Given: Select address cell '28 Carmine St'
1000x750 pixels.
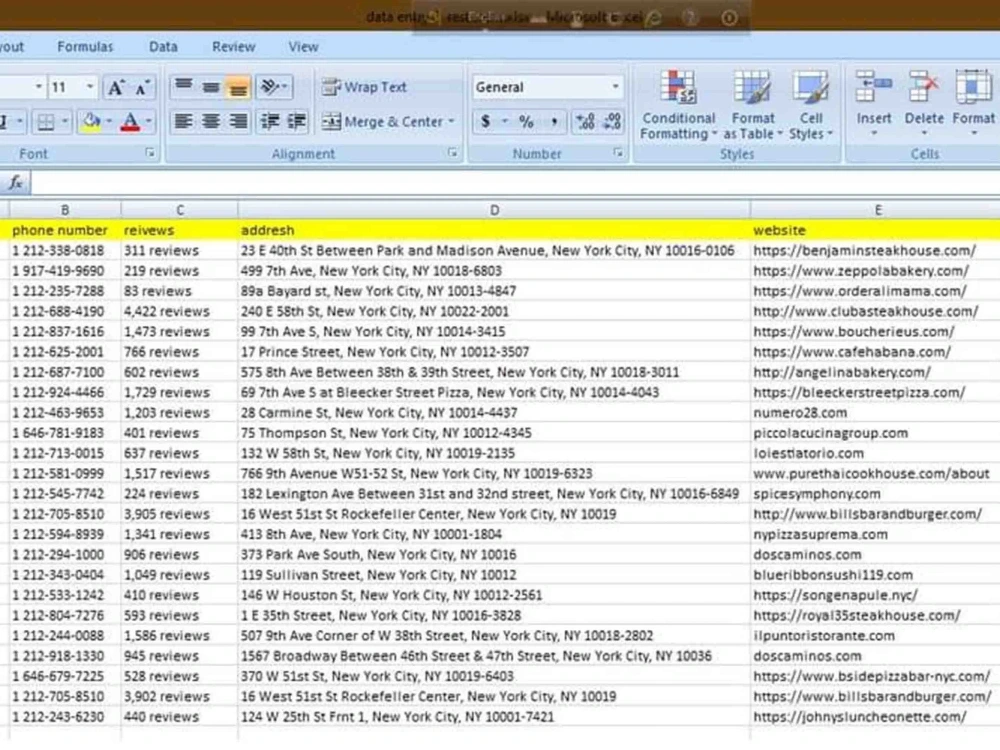Looking at the screenshot, I should tap(494, 413).
